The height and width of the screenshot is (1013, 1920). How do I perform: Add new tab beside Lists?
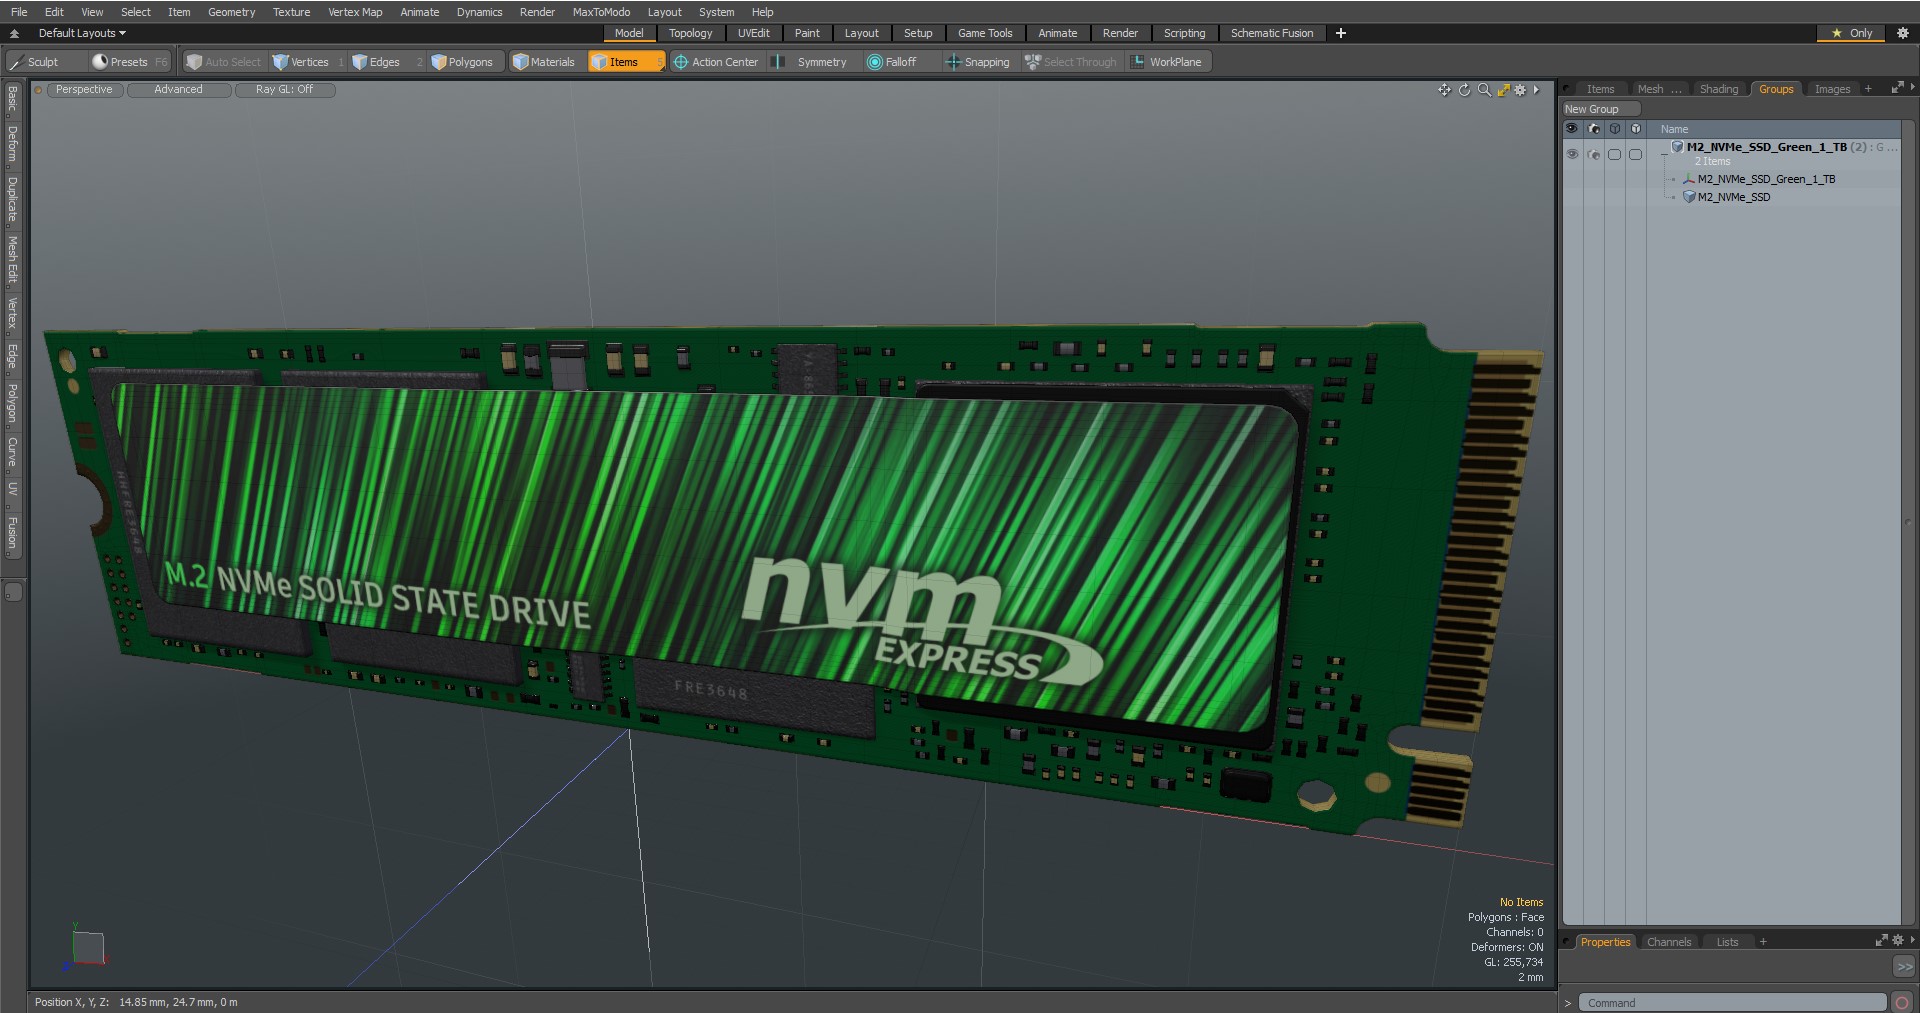click(1763, 942)
